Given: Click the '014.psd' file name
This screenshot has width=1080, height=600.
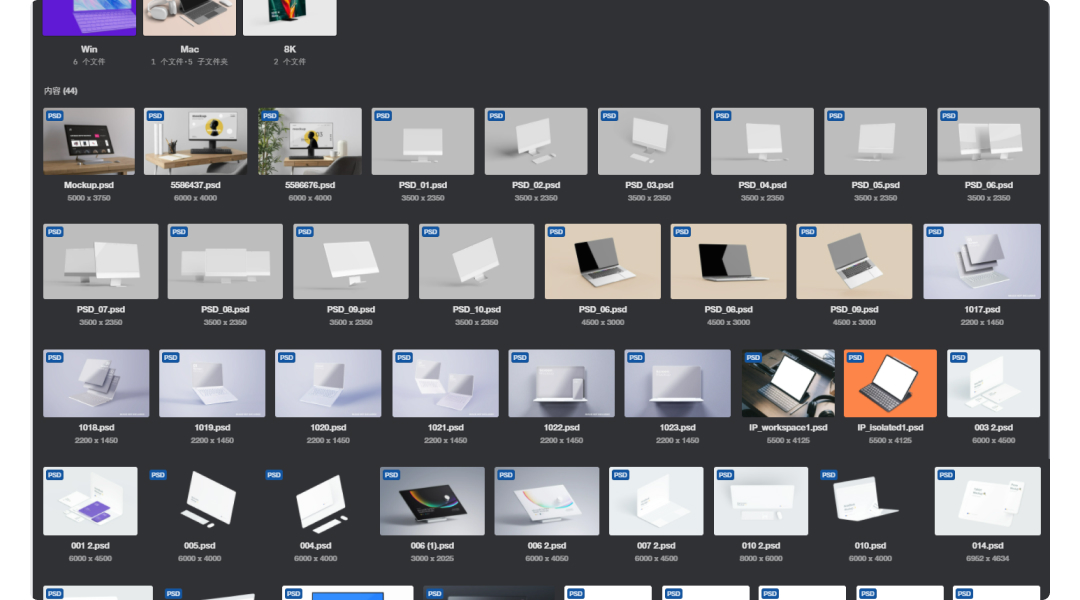Looking at the screenshot, I should (988, 546).
